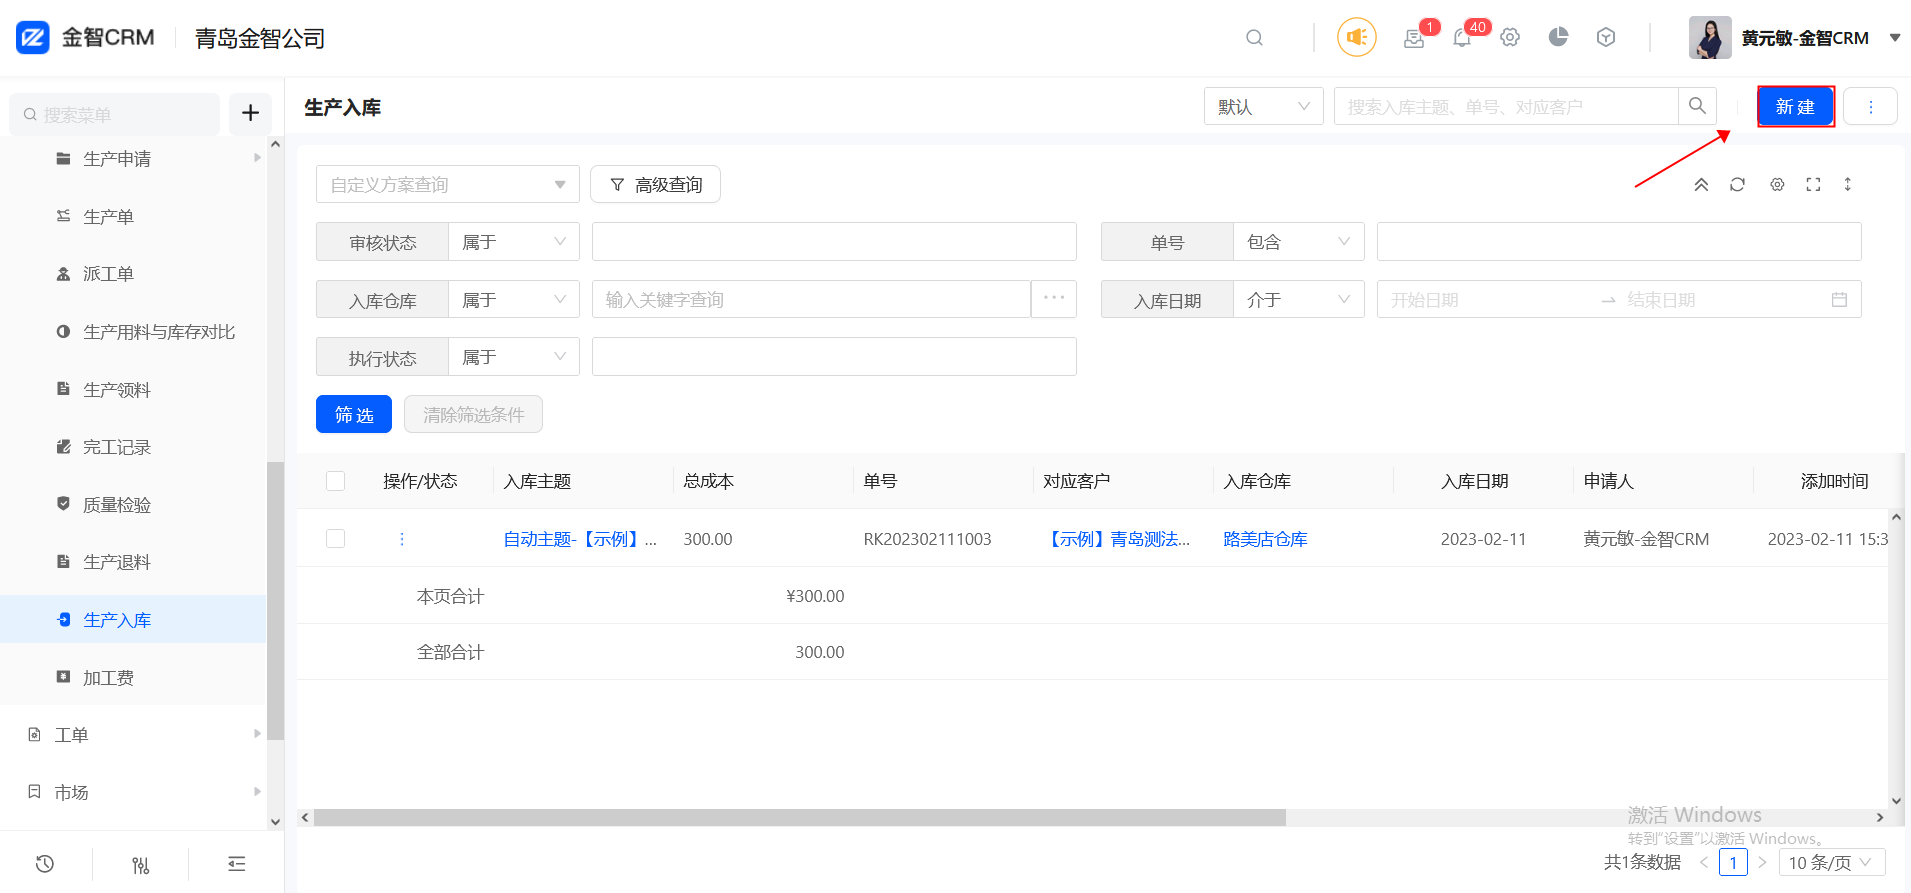Open the pie chart statistics icon
Viewport: 1911px width, 893px height.
click(1558, 38)
